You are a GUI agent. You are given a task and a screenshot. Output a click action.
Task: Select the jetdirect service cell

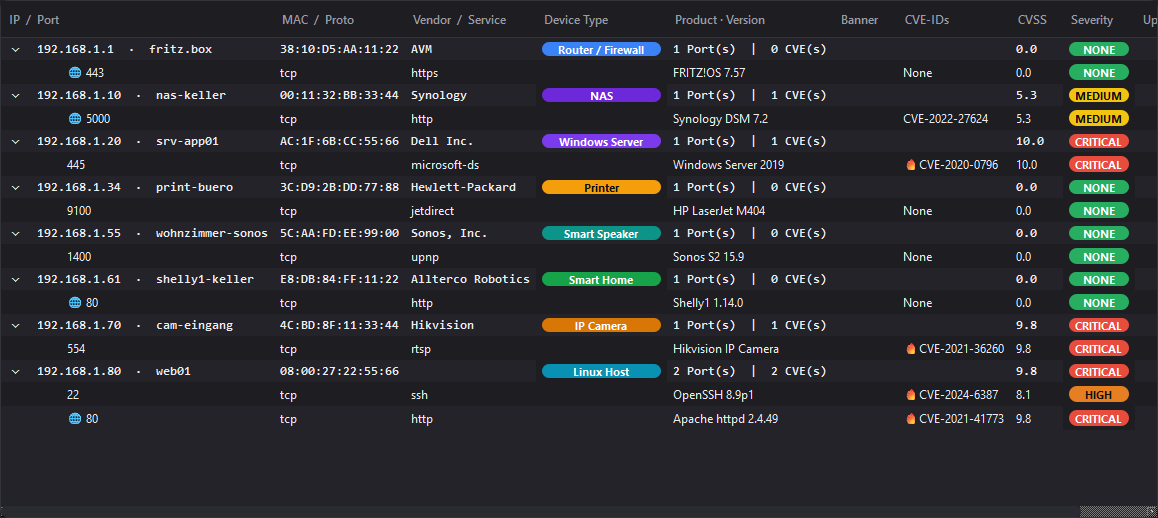(432, 211)
